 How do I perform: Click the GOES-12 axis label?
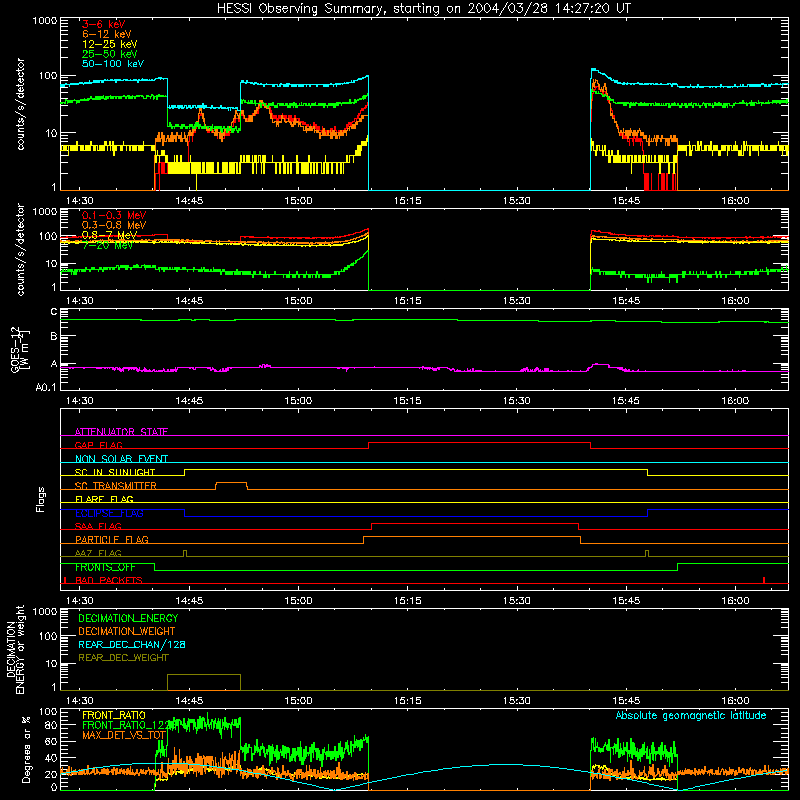[x=20, y=349]
